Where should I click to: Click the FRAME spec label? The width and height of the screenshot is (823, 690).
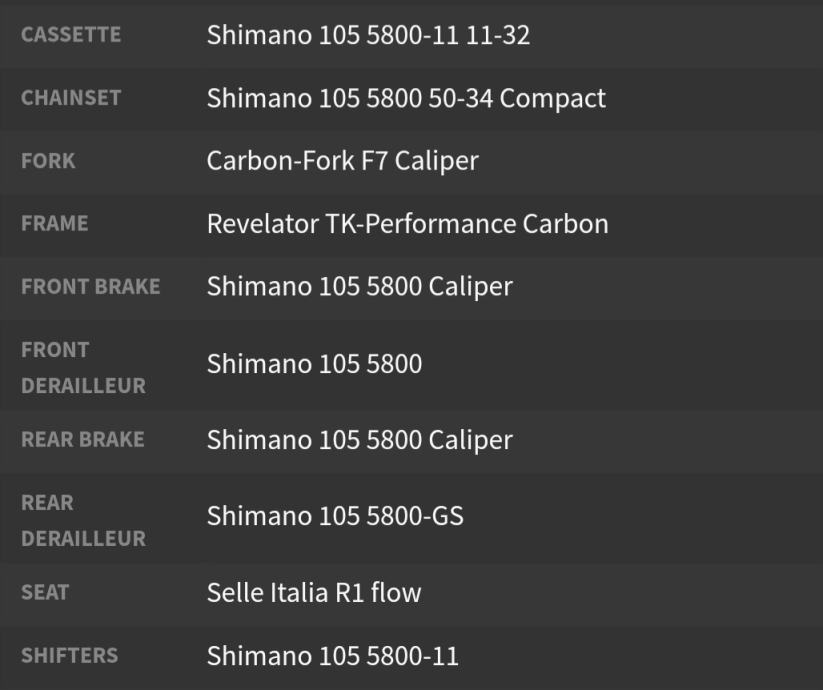54,223
